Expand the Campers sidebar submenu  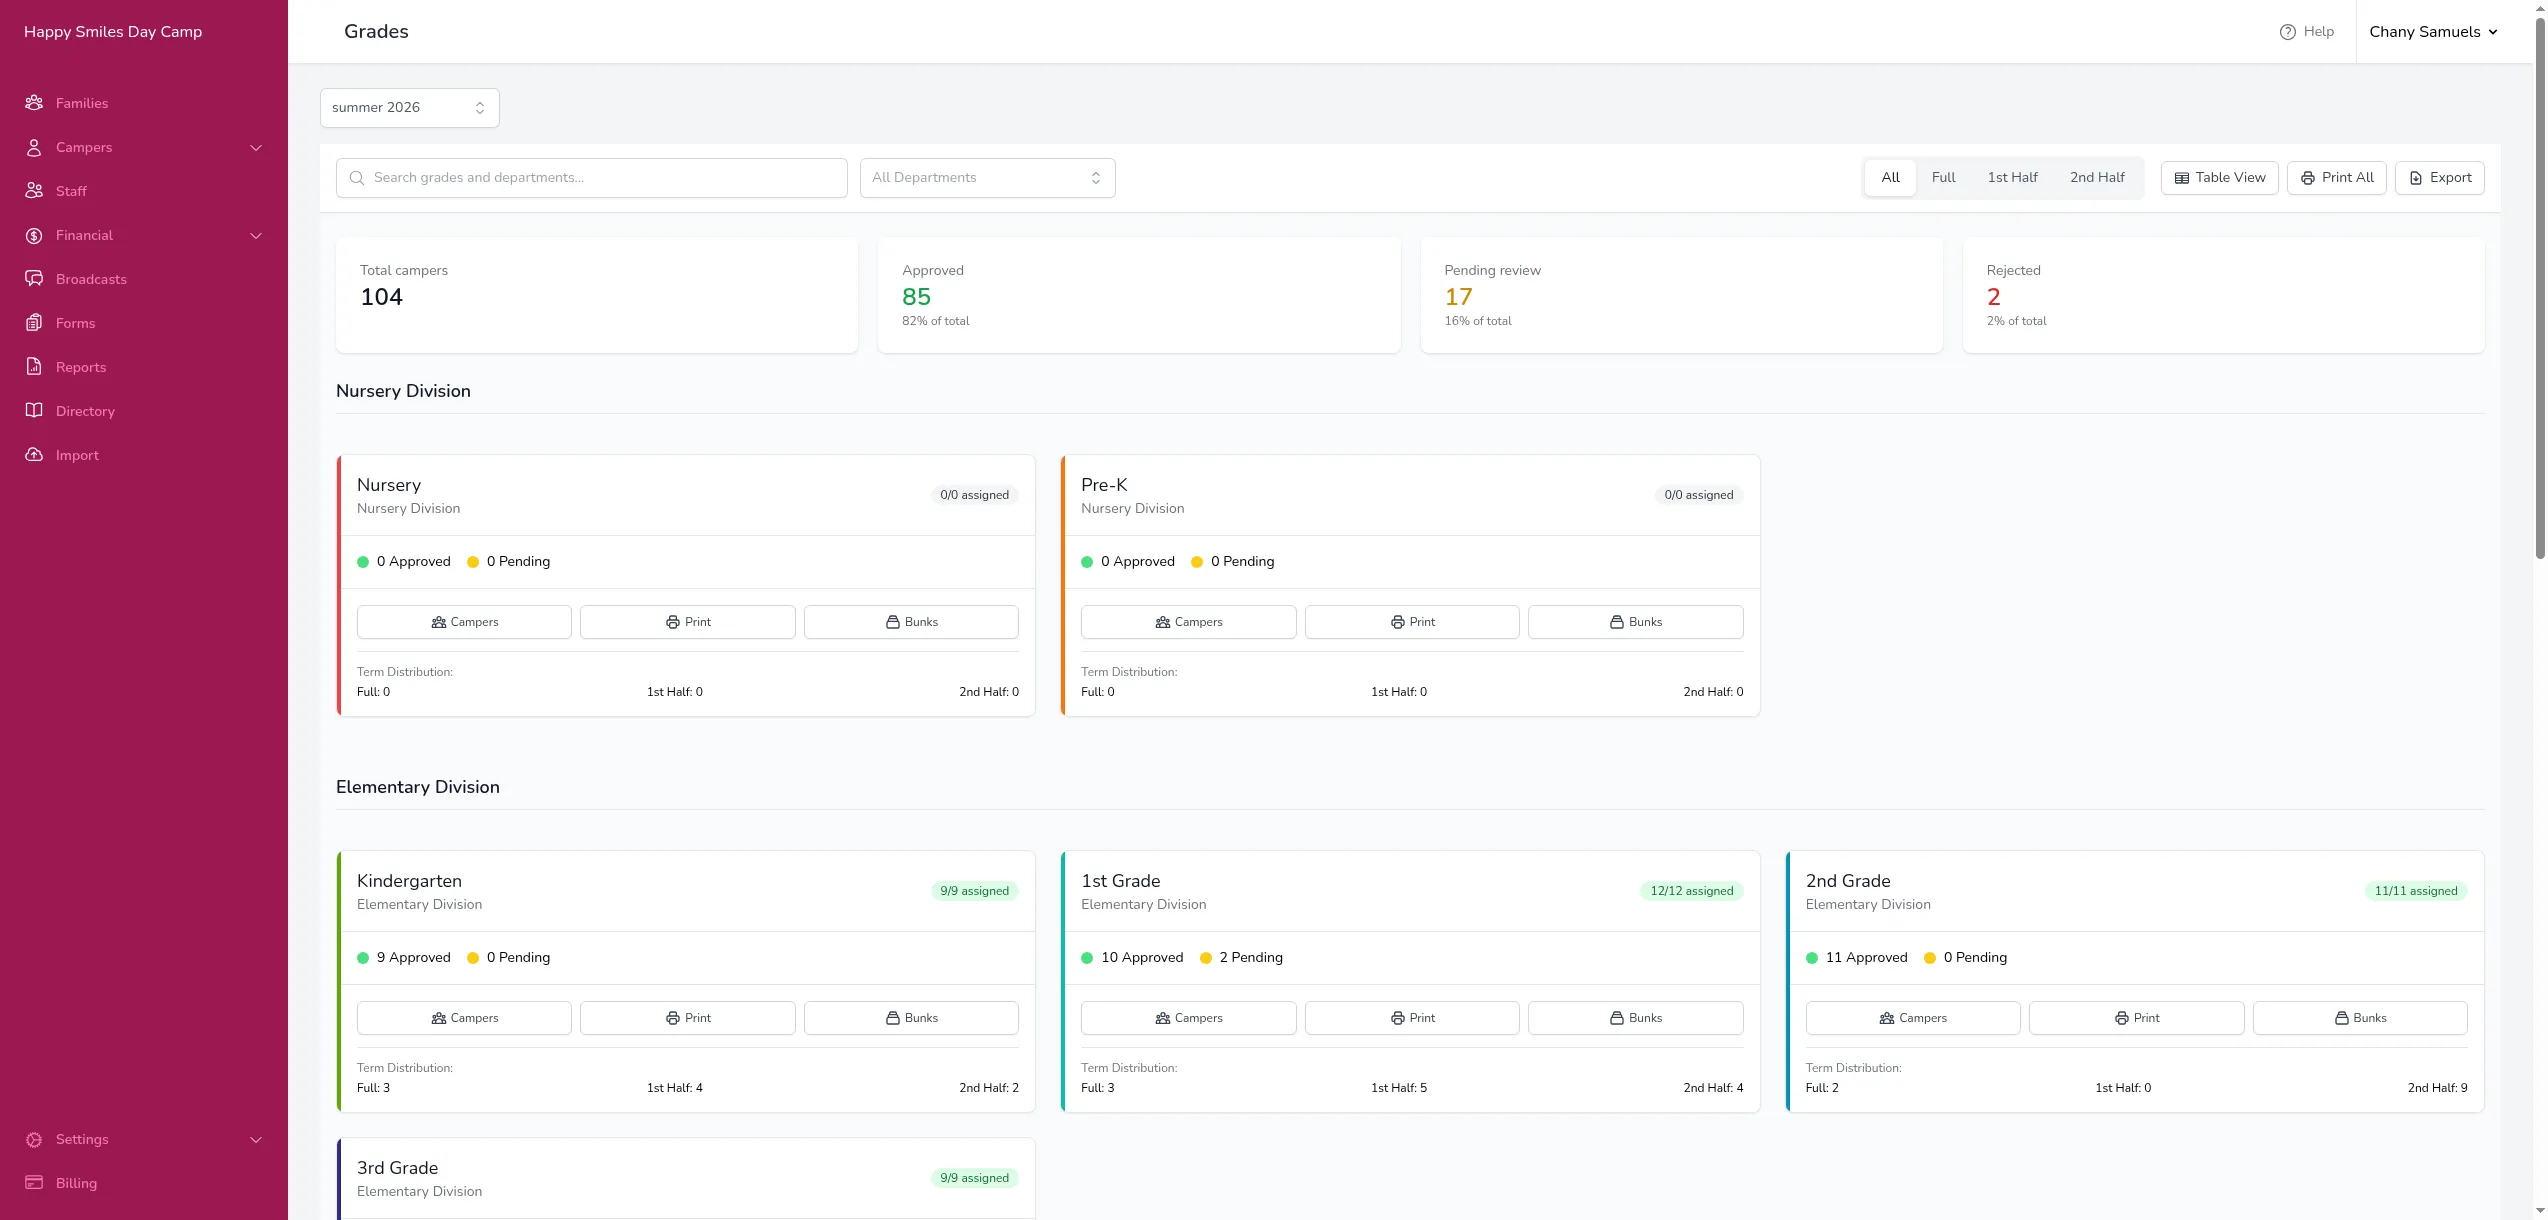[256, 148]
